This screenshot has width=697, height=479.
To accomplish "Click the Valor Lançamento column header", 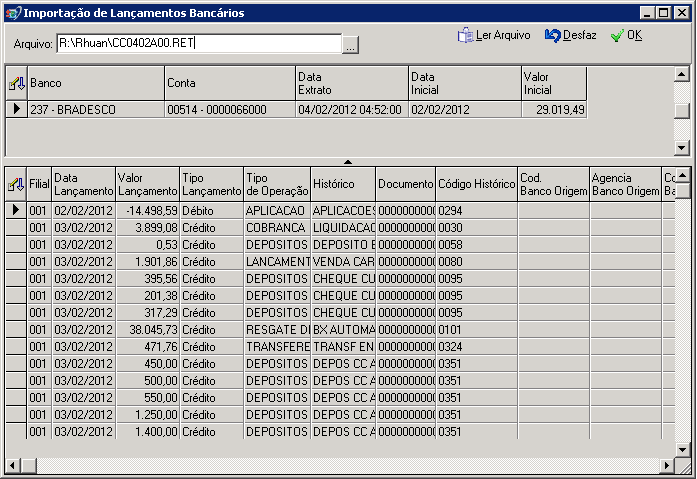I will 148,184.
